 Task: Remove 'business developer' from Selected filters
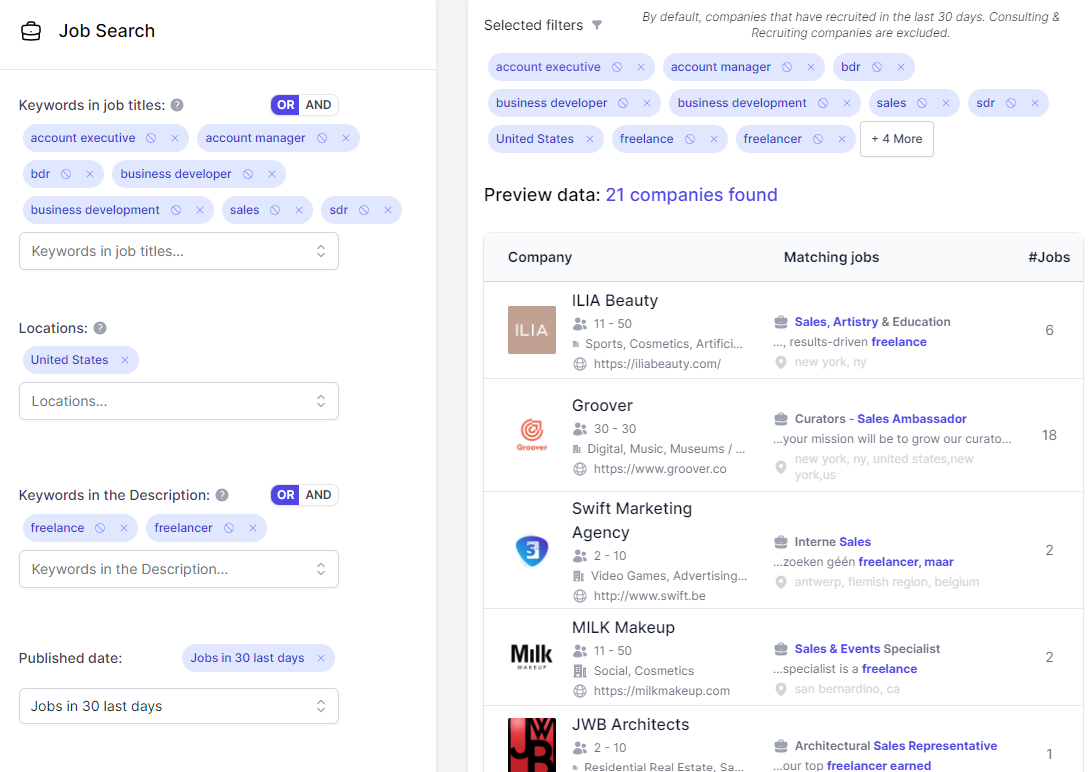(x=647, y=103)
